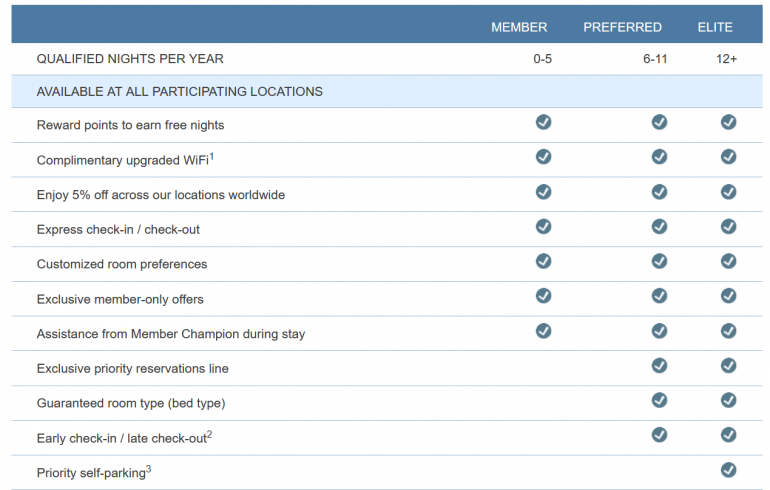Image resolution: width=770 pixels, height=490 pixels.
Task: Click the Available at All Participating Locations heading
Action: point(179,91)
